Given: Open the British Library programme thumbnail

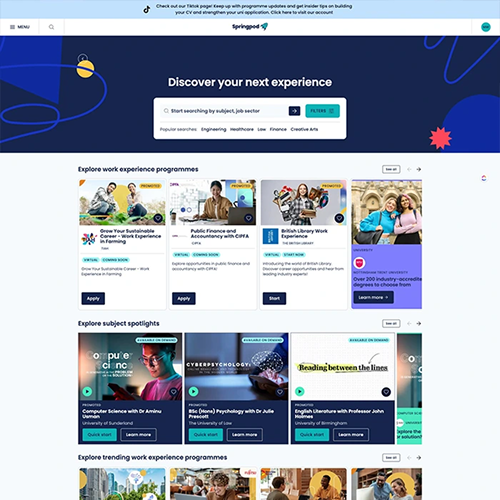Looking at the screenshot, I should click(x=303, y=202).
